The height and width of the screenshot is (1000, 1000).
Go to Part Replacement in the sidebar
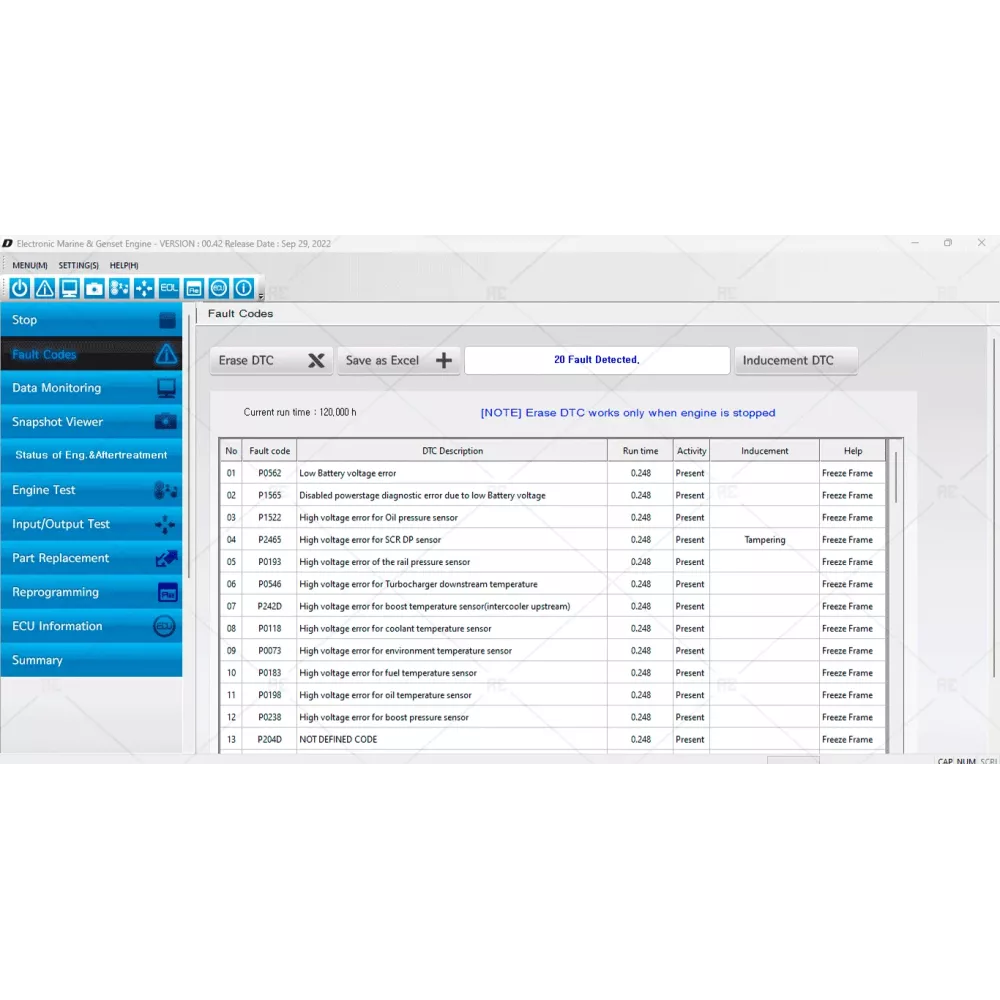click(x=91, y=558)
